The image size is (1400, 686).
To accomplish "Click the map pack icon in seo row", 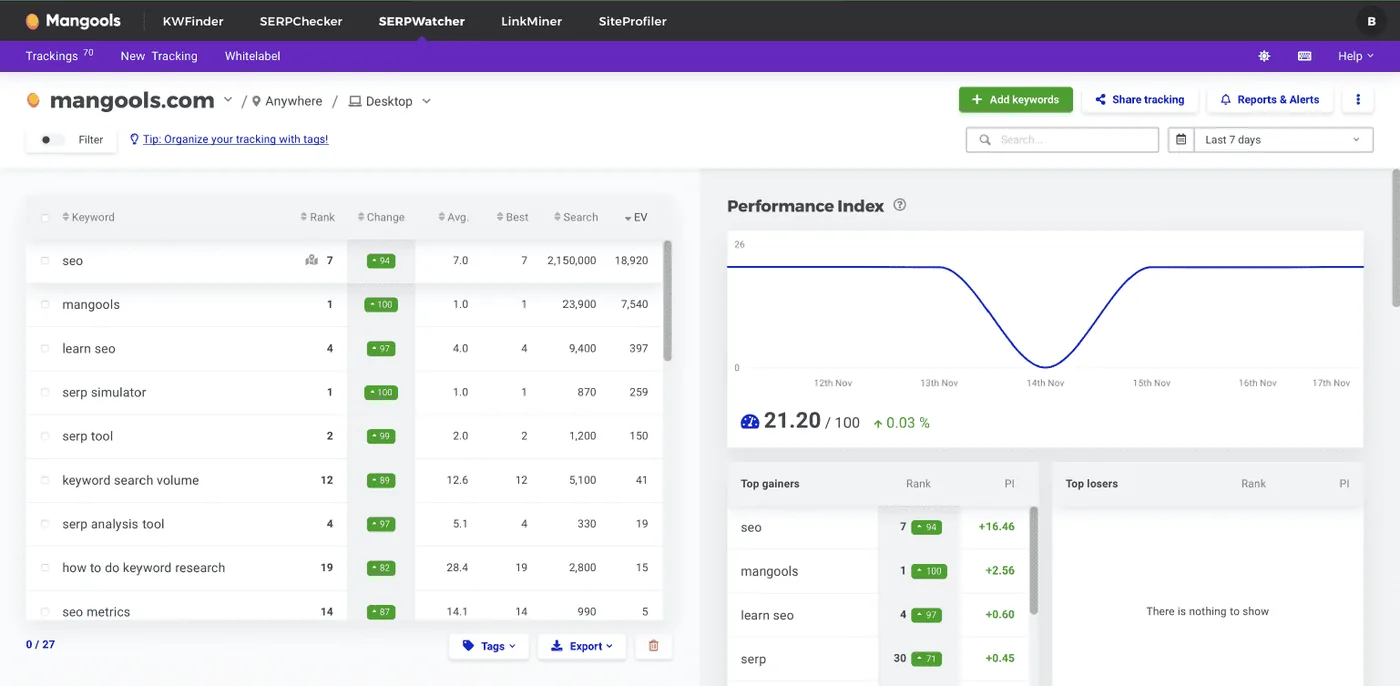I will (x=311, y=260).
